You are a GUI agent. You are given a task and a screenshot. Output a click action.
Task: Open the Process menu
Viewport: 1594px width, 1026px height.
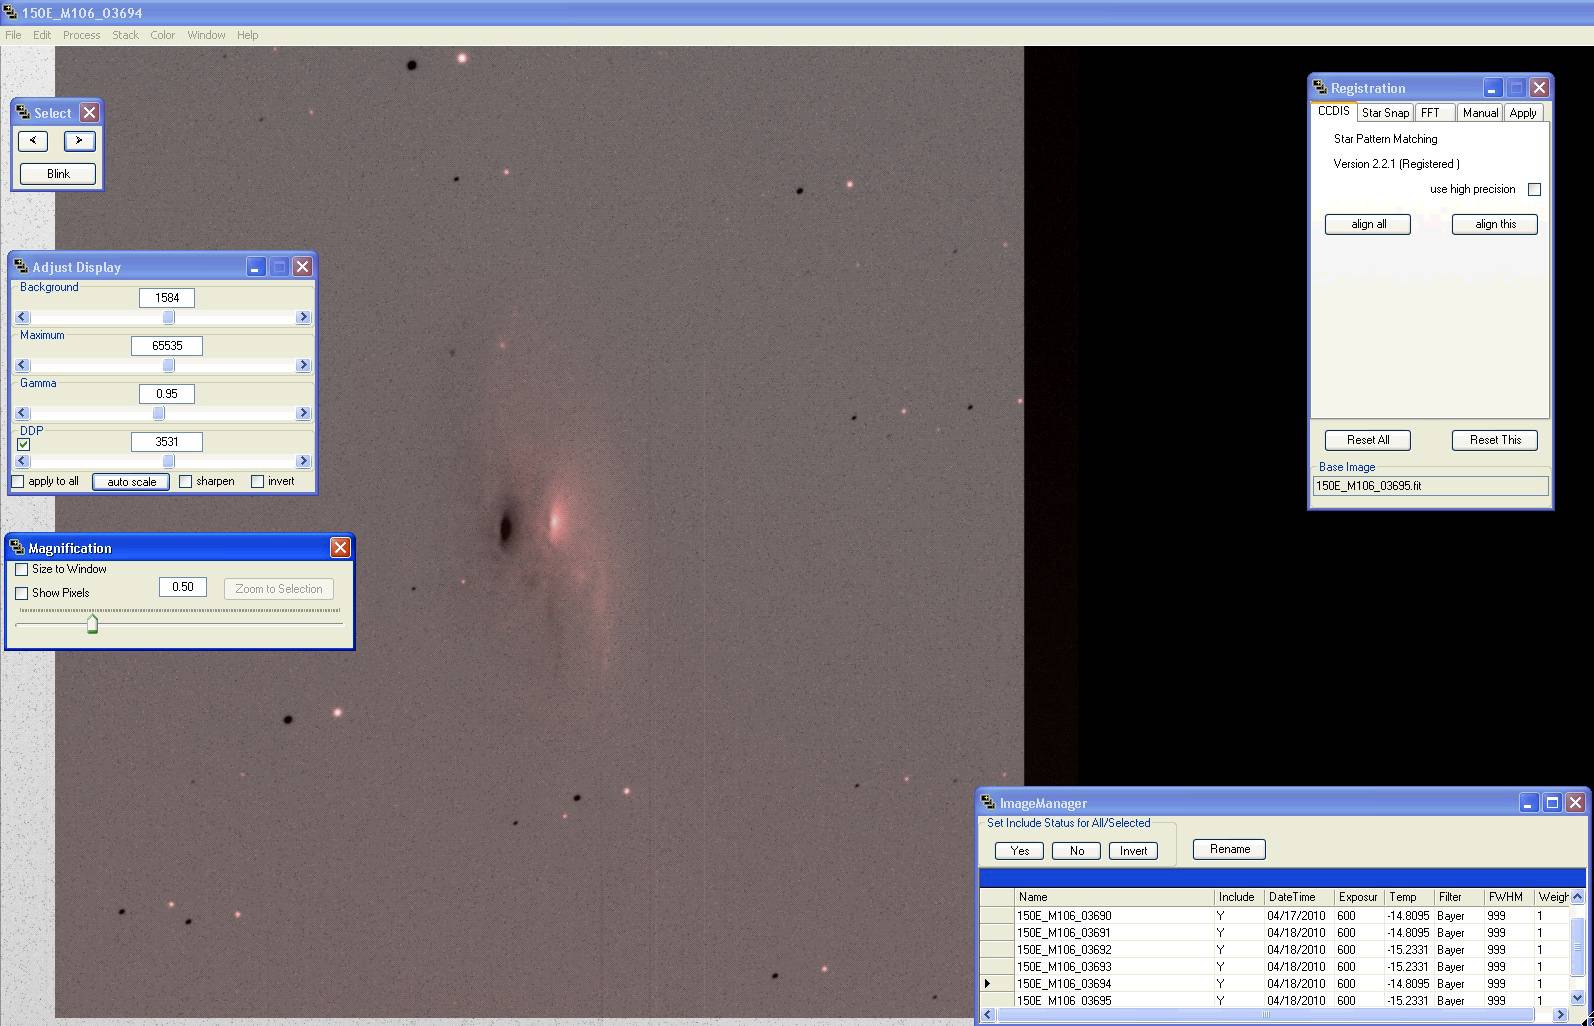[x=81, y=35]
